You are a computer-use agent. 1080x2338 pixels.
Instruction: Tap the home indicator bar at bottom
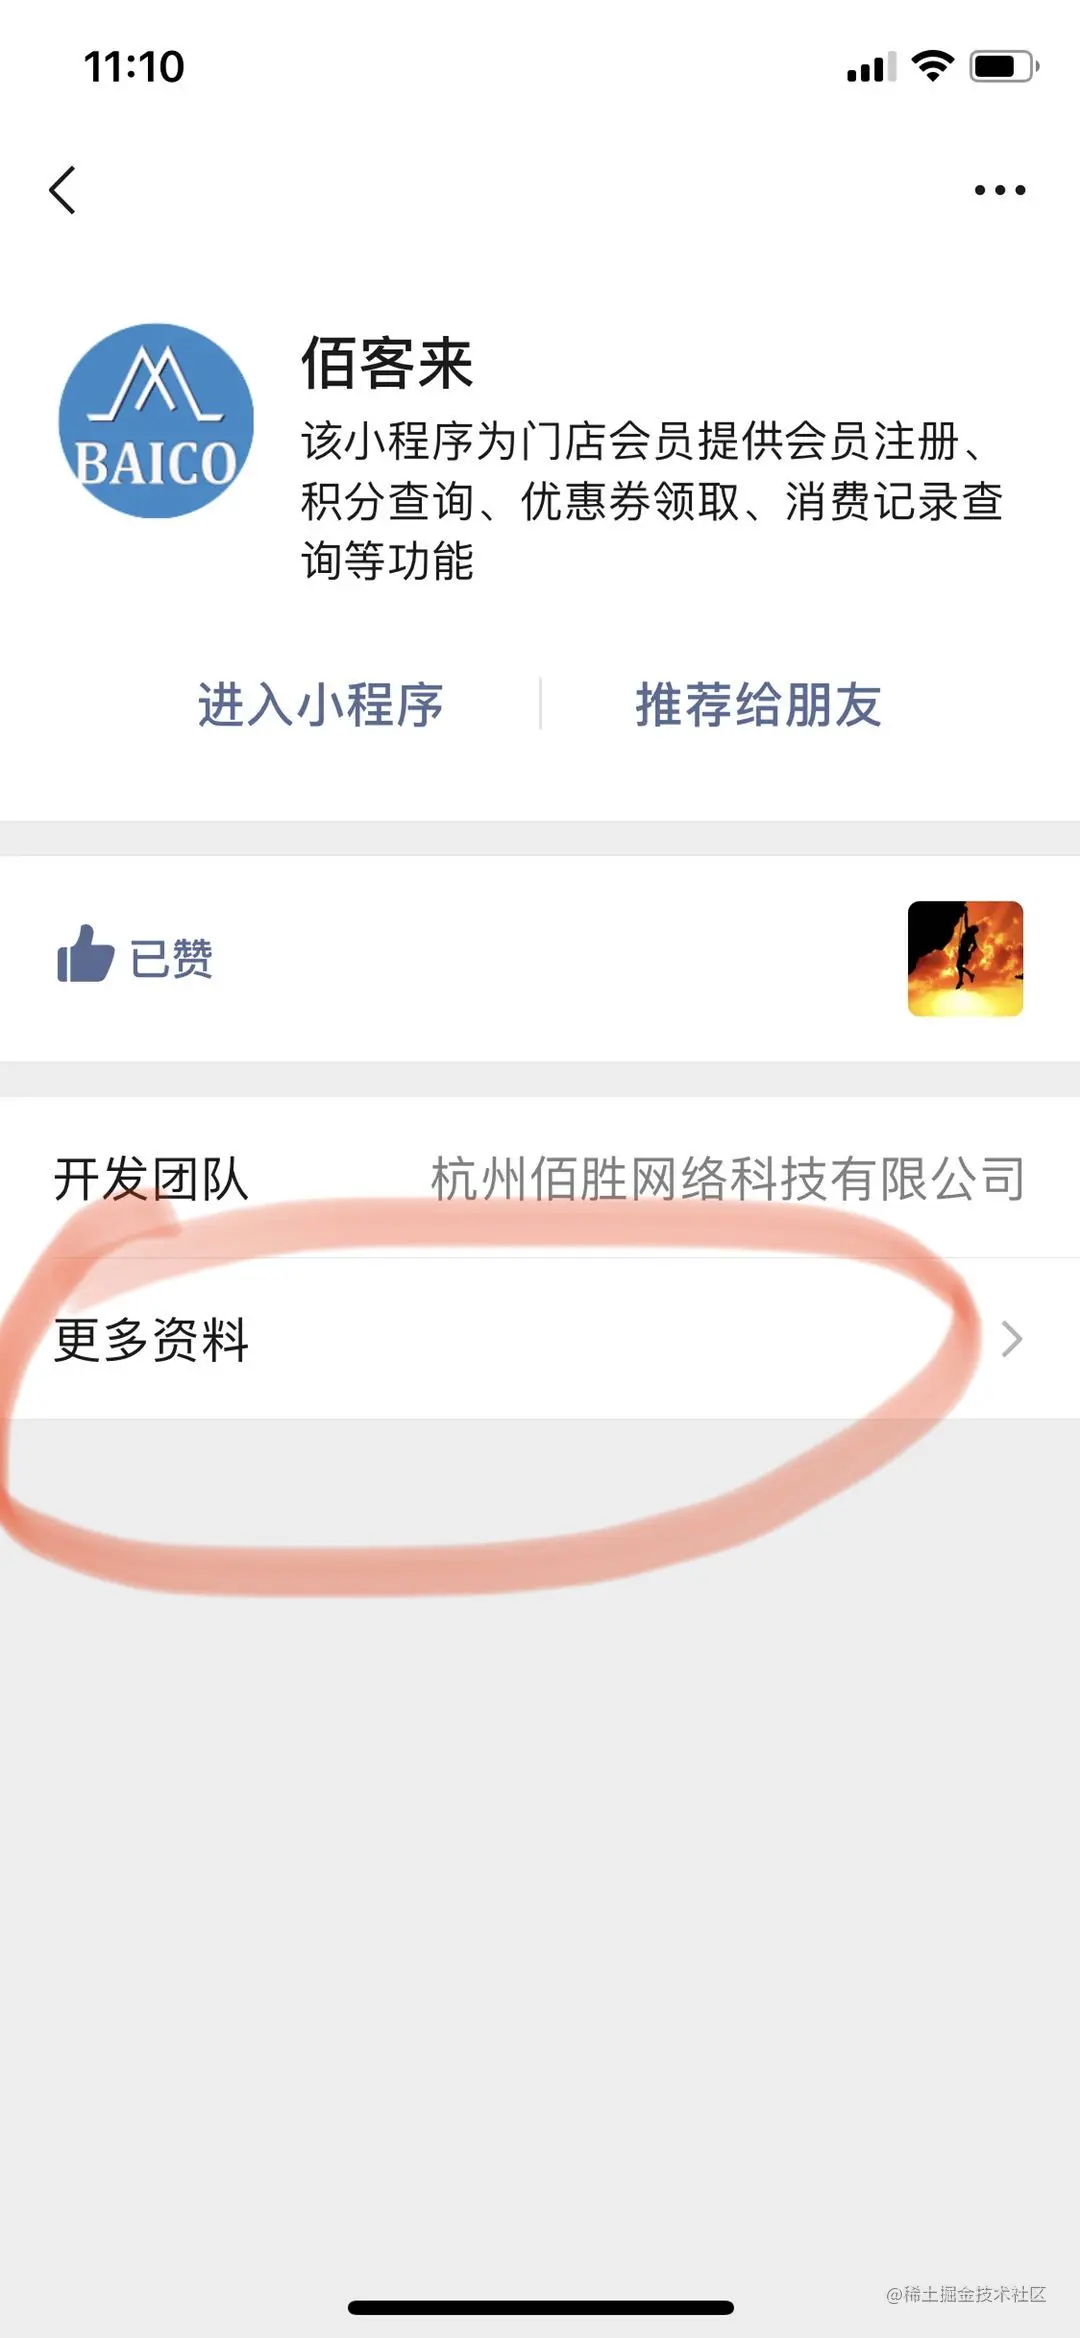pos(540,2307)
